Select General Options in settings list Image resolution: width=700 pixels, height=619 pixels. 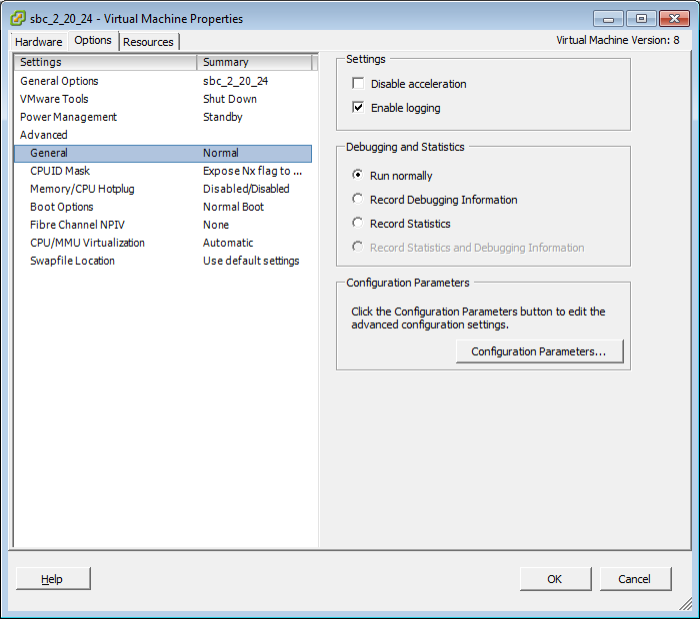tap(59, 81)
